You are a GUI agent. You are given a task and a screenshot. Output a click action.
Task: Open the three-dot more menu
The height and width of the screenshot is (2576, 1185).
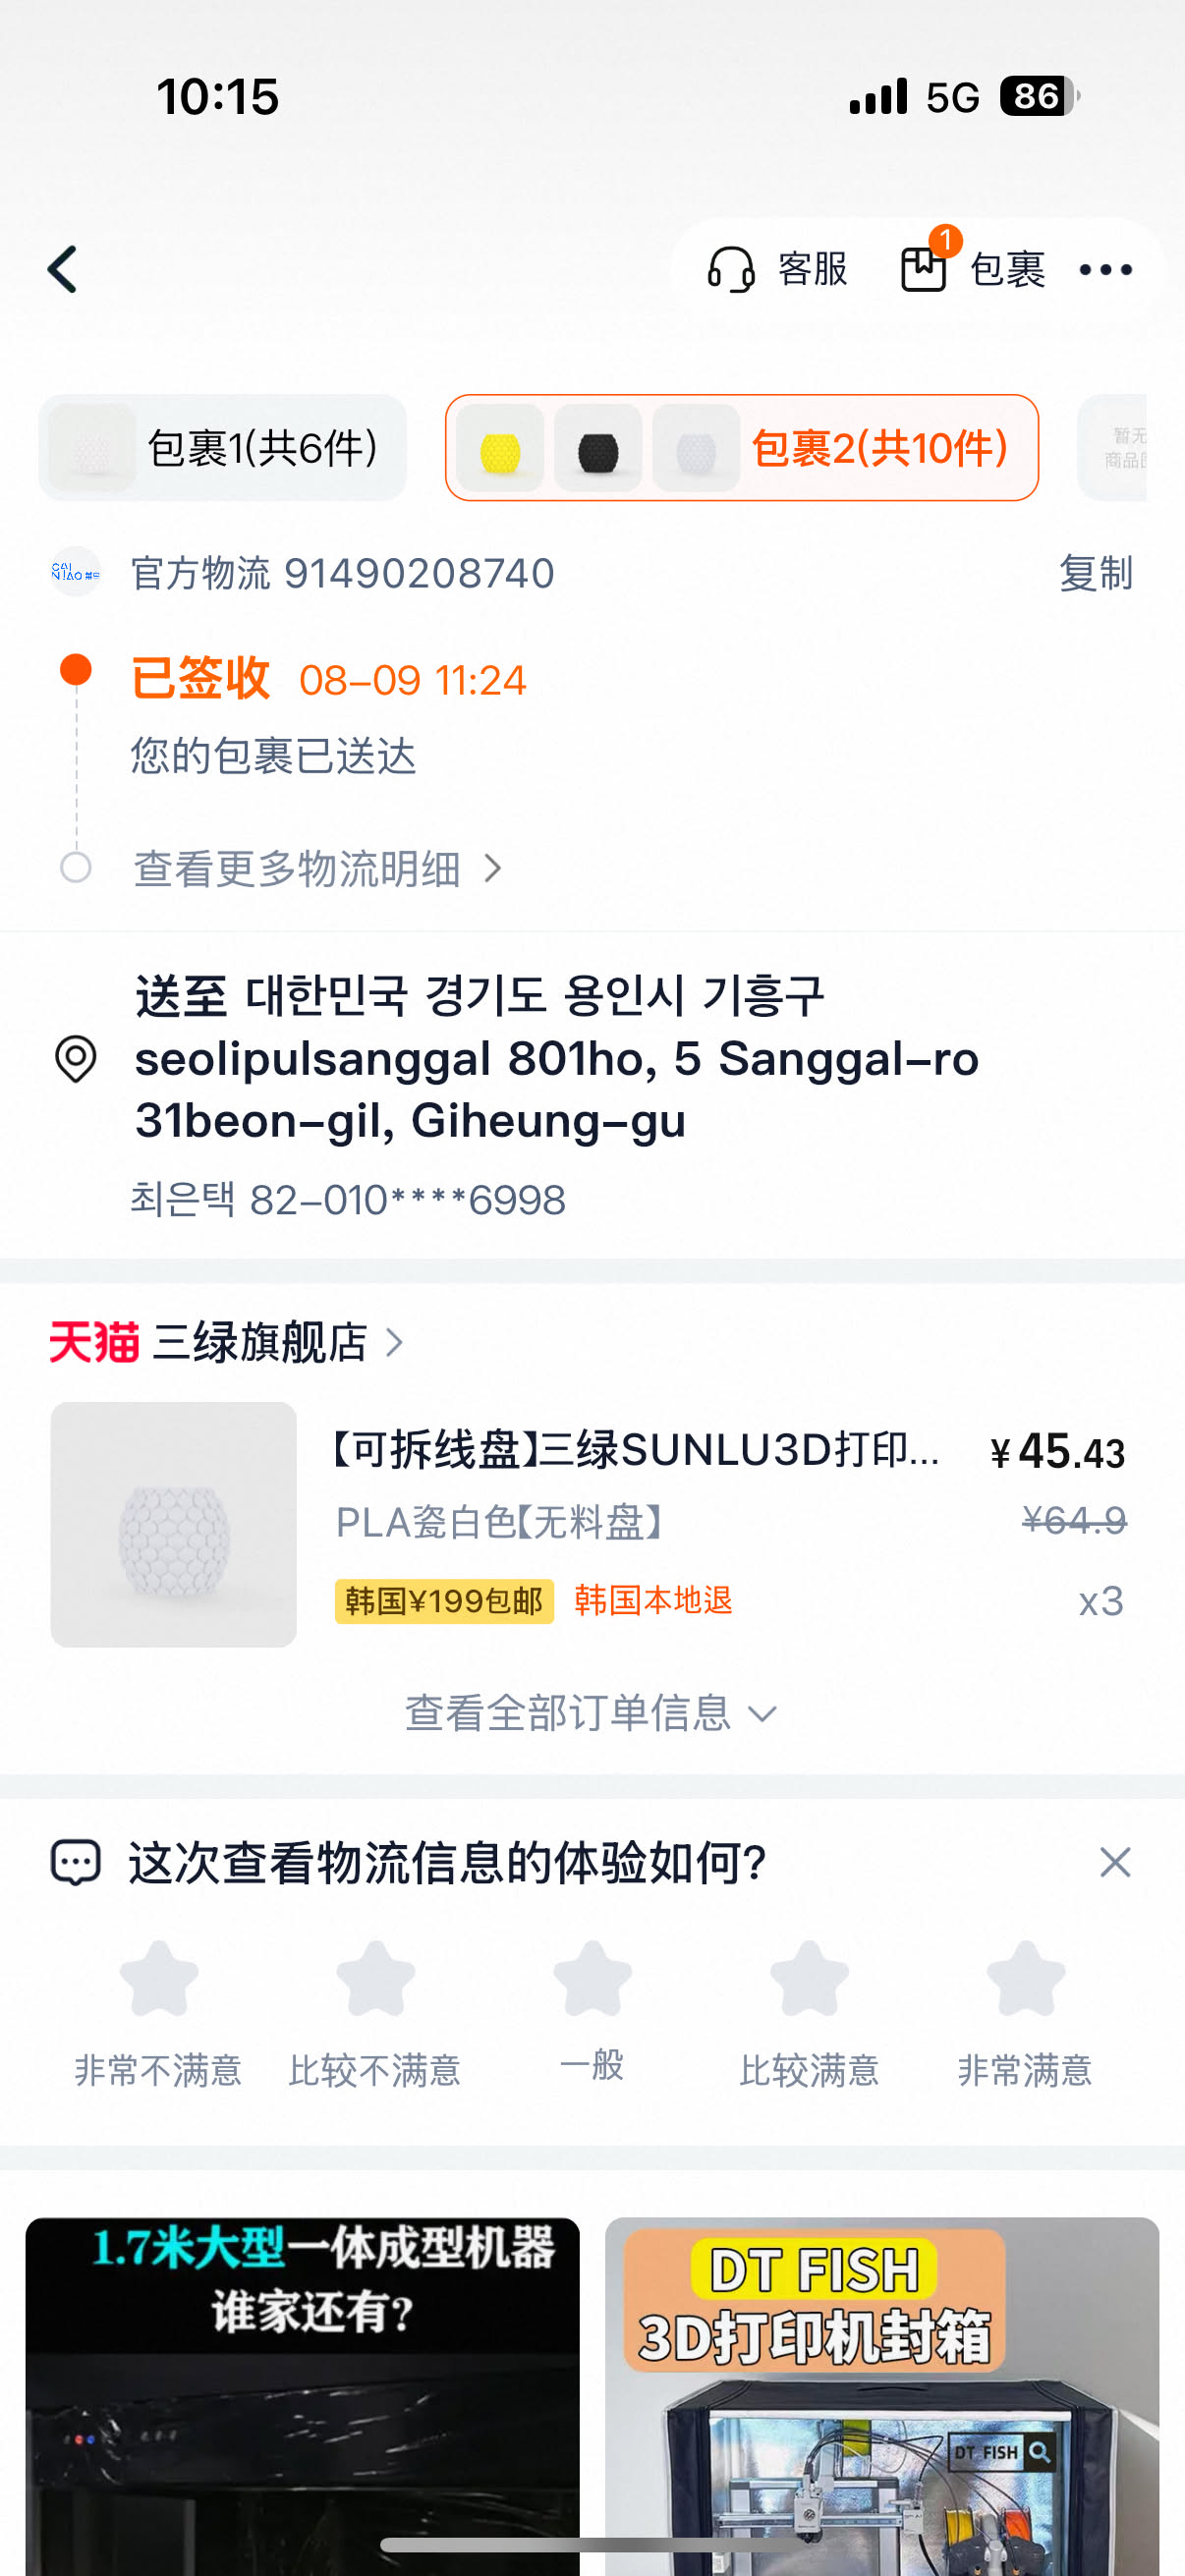pyautogui.click(x=1105, y=269)
